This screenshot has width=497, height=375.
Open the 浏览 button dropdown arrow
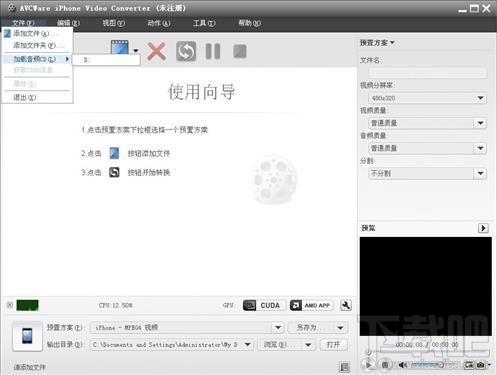308,345
